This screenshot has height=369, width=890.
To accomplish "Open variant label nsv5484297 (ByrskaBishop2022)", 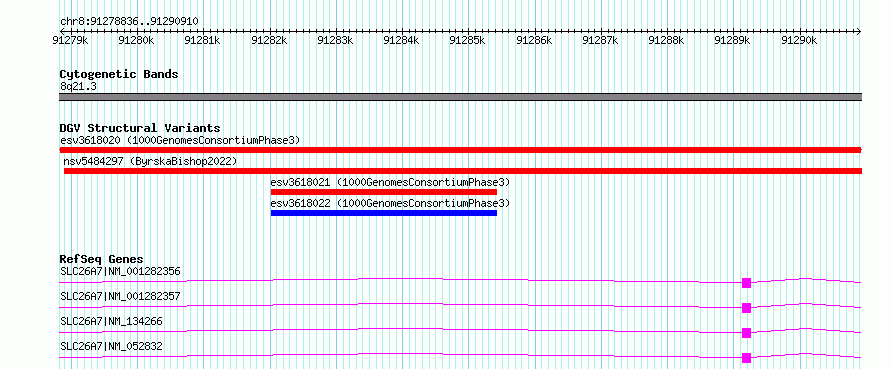I will click(150, 161).
